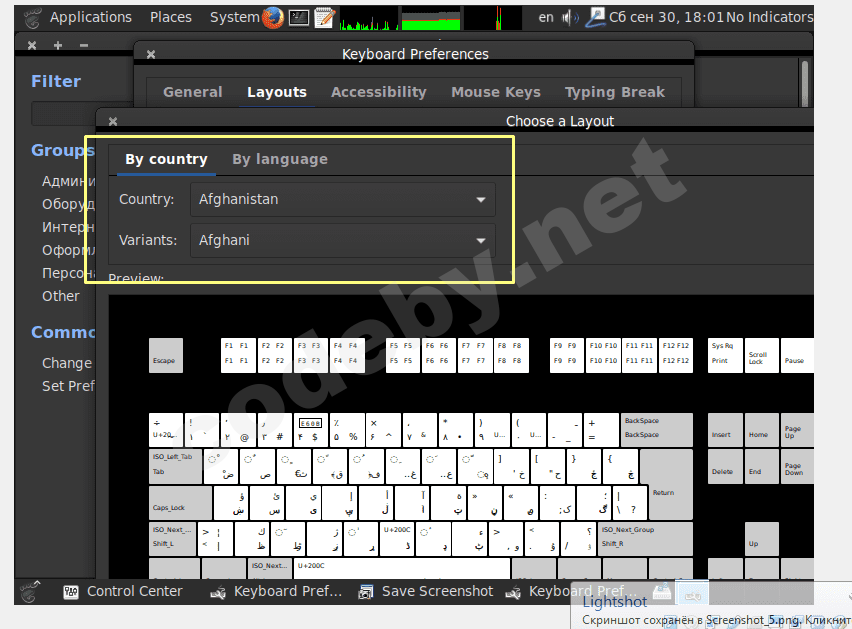This screenshot has height=629, width=852.
Task: Select the Other group in Control Center
Action: [60, 296]
